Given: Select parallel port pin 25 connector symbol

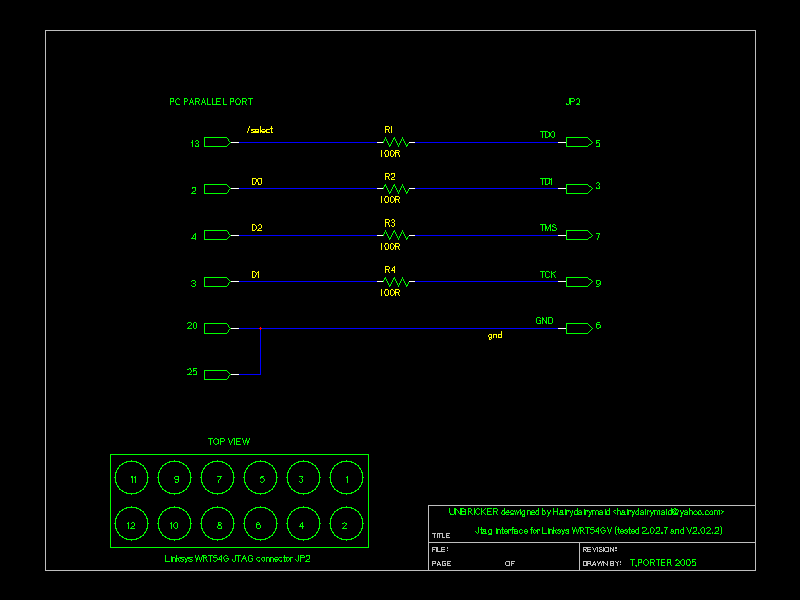Looking at the screenshot, I should [220, 374].
